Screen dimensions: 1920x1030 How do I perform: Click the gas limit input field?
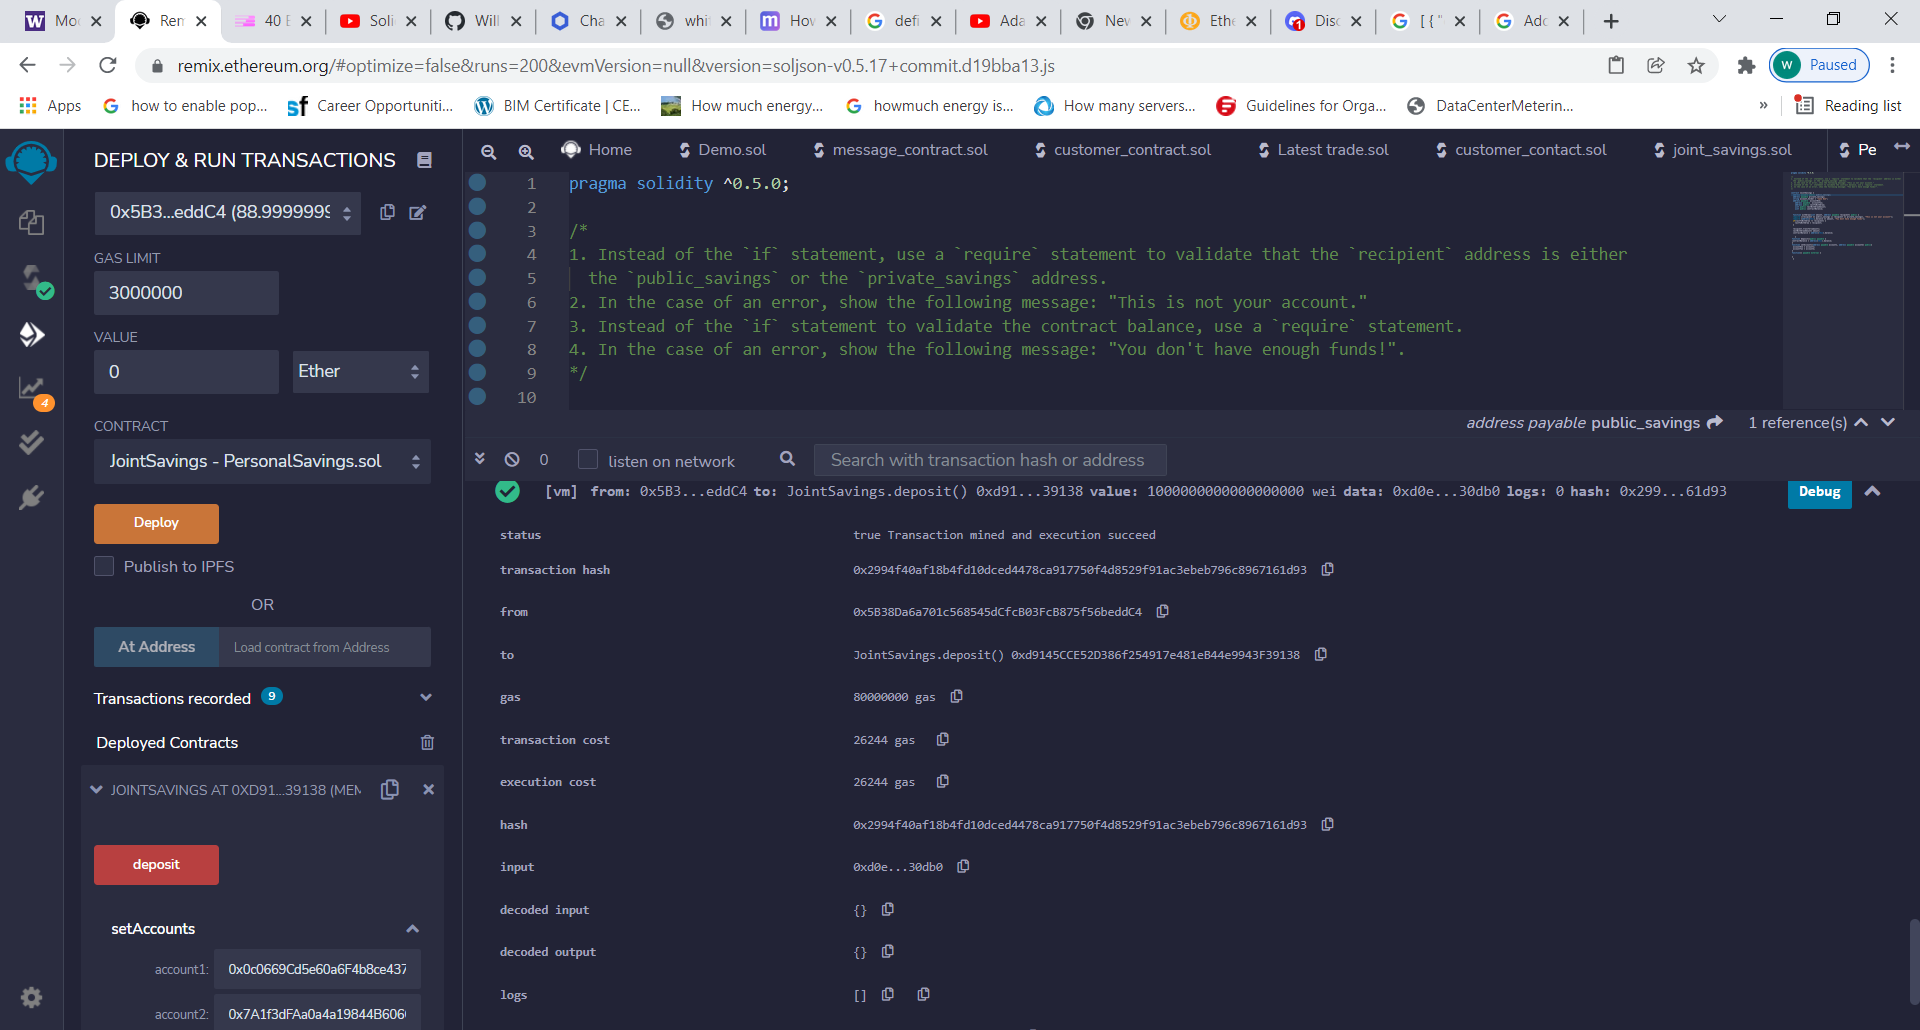186,293
